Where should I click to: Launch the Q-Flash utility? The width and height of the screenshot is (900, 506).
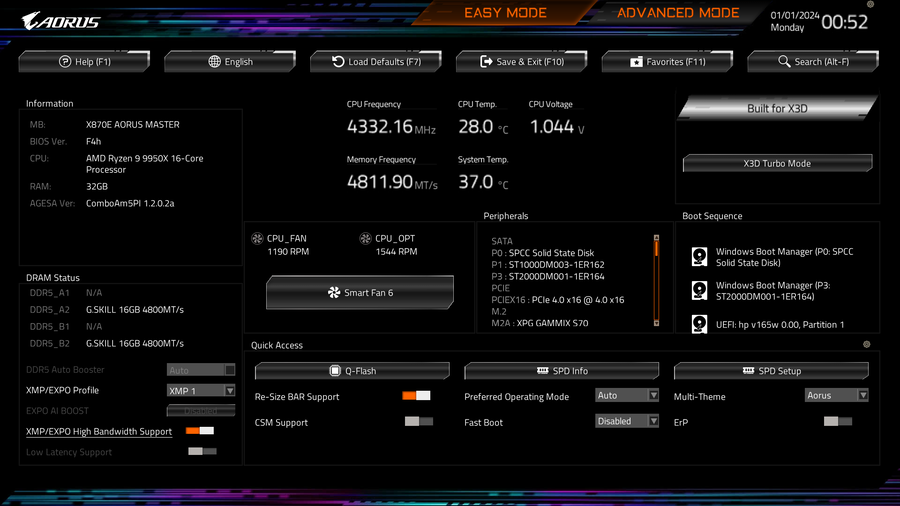(x=352, y=371)
